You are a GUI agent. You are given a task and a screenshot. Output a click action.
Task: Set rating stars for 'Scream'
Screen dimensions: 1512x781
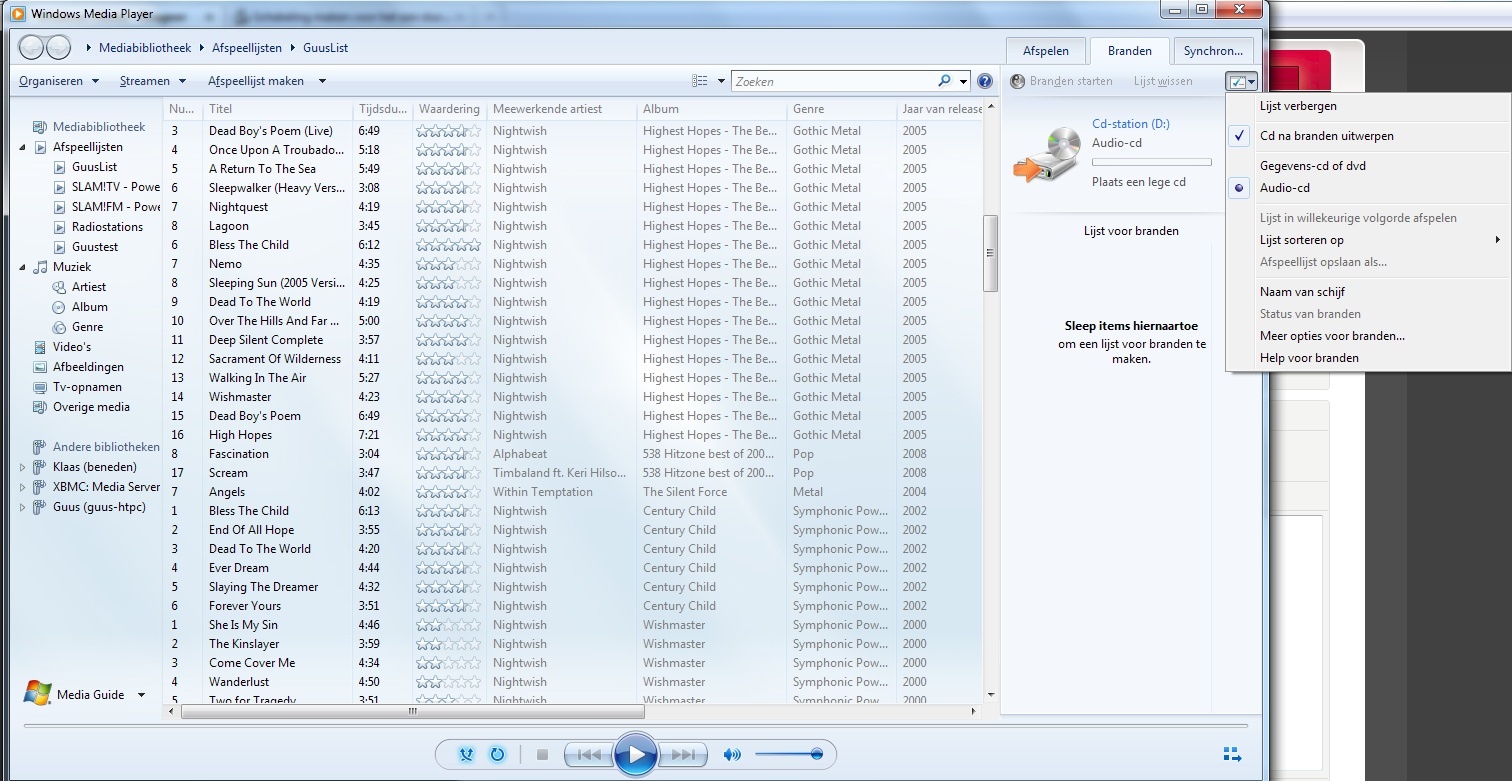pos(449,473)
